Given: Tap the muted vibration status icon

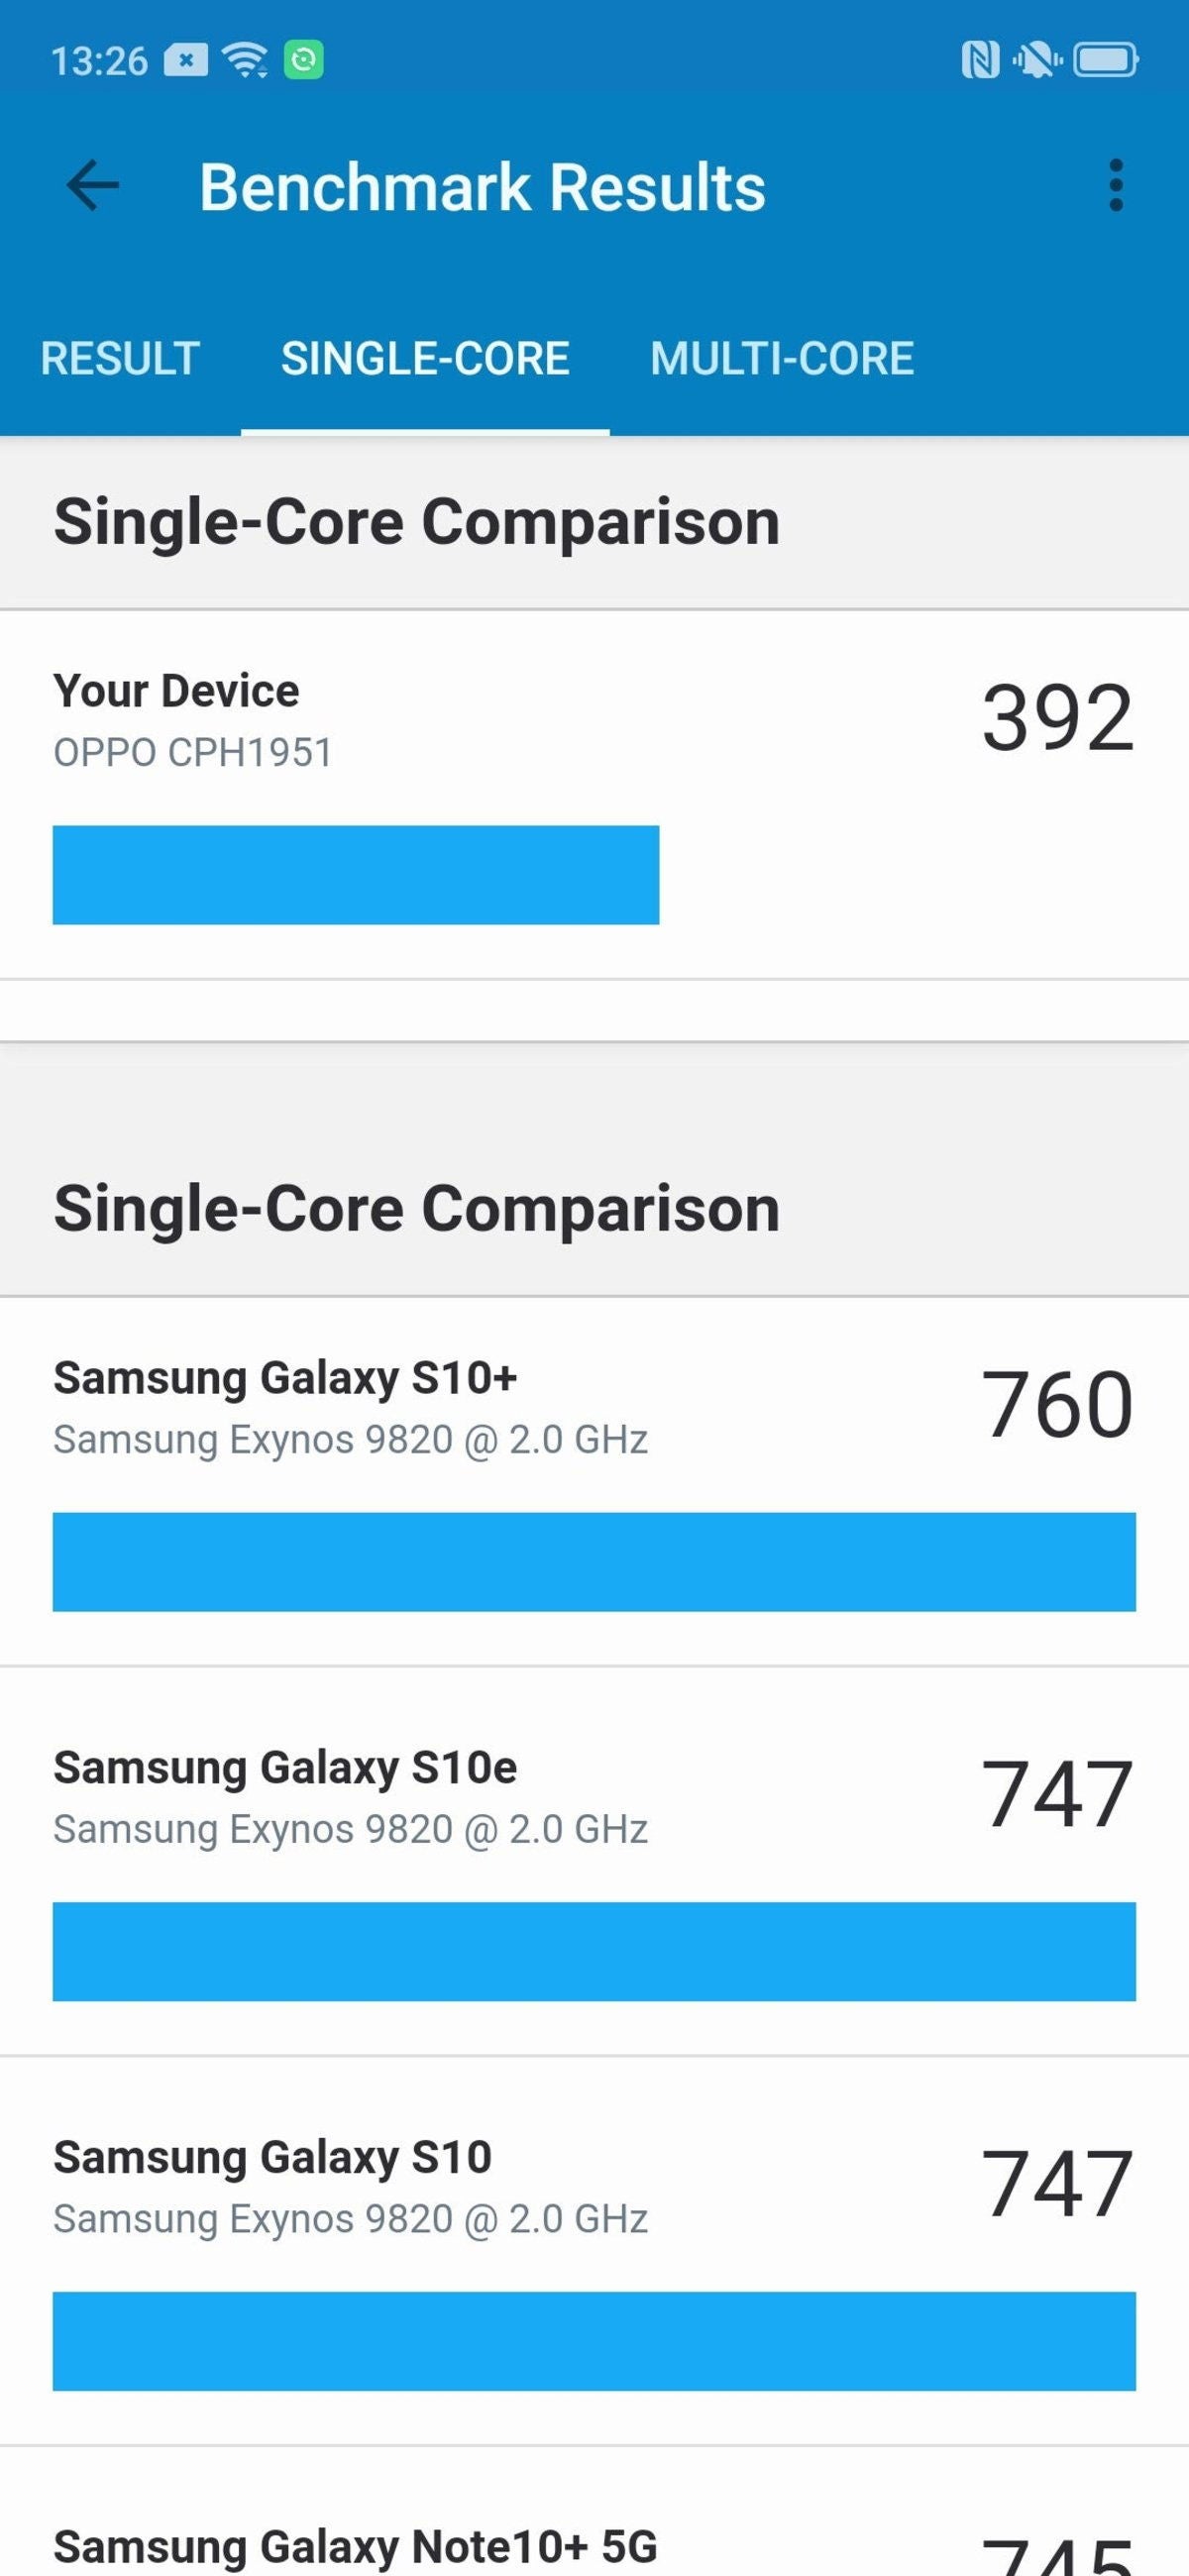Looking at the screenshot, I should tap(1037, 60).
